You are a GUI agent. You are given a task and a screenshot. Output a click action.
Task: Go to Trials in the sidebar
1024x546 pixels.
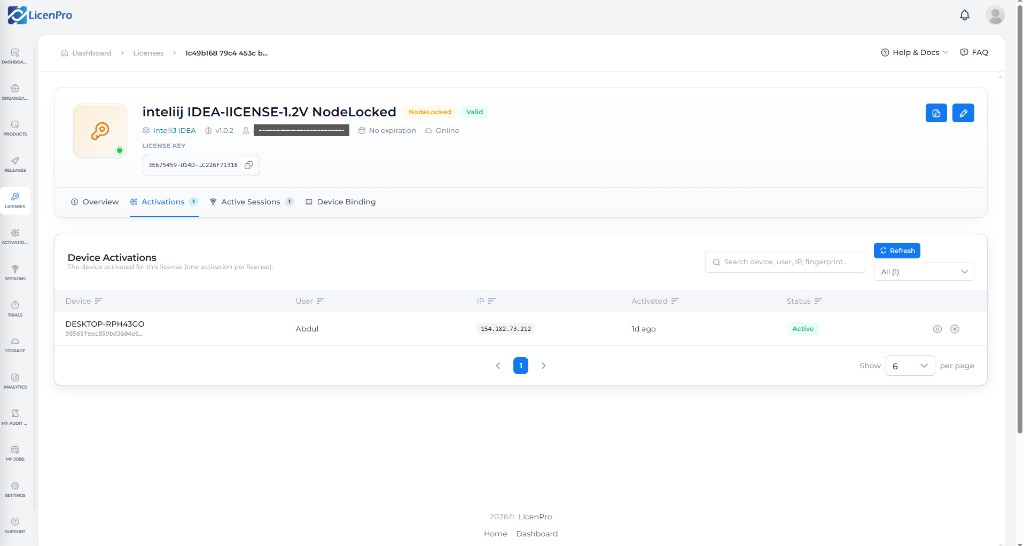pos(15,309)
